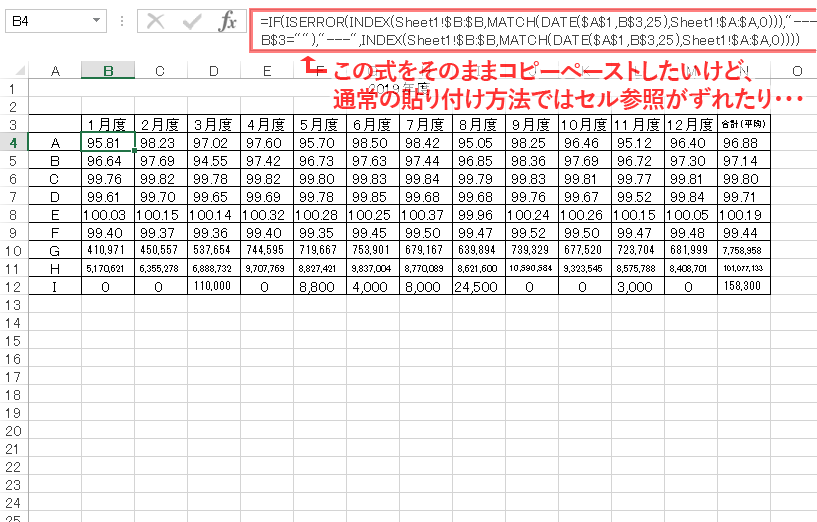The width and height of the screenshot is (817, 522).
Task: Click the formula bar resize dots handle
Action: click(122, 21)
